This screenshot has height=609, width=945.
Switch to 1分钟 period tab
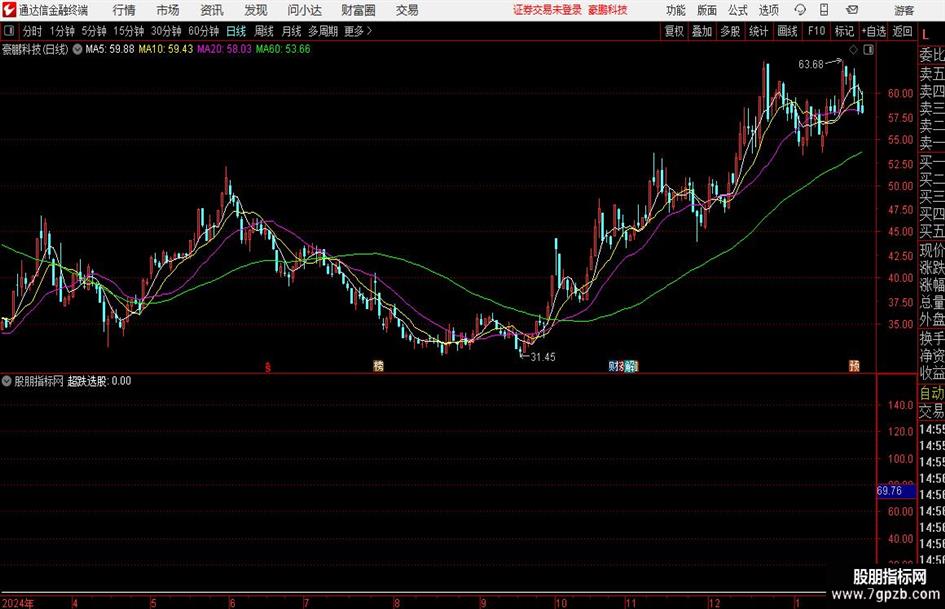click(x=61, y=31)
